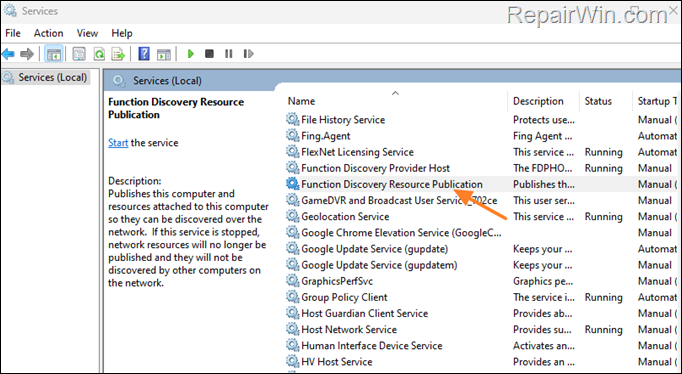Image resolution: width=682 pixels, height=374 pixels.
Task: Open the File menu
Action: (13, 33)
